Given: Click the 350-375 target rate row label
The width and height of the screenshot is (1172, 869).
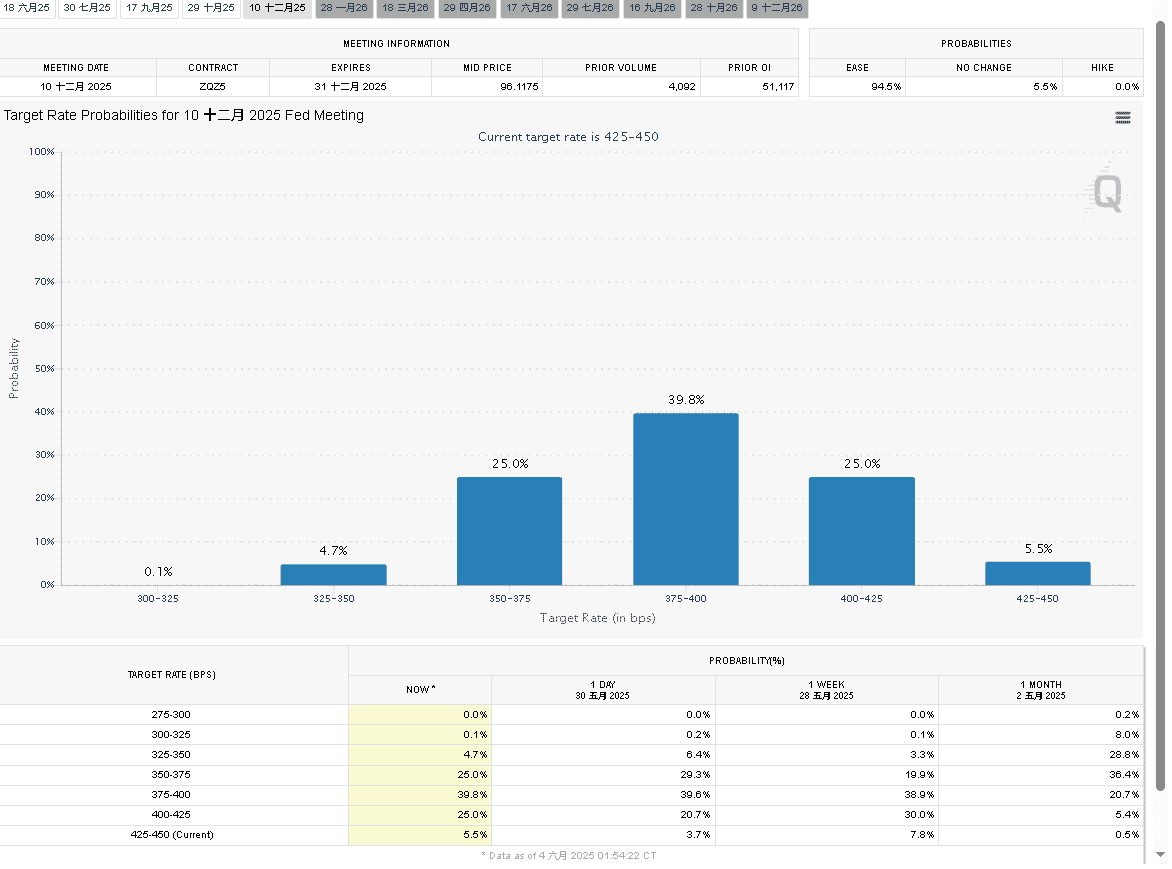Looking at the screenshot, I should point(171,775).
